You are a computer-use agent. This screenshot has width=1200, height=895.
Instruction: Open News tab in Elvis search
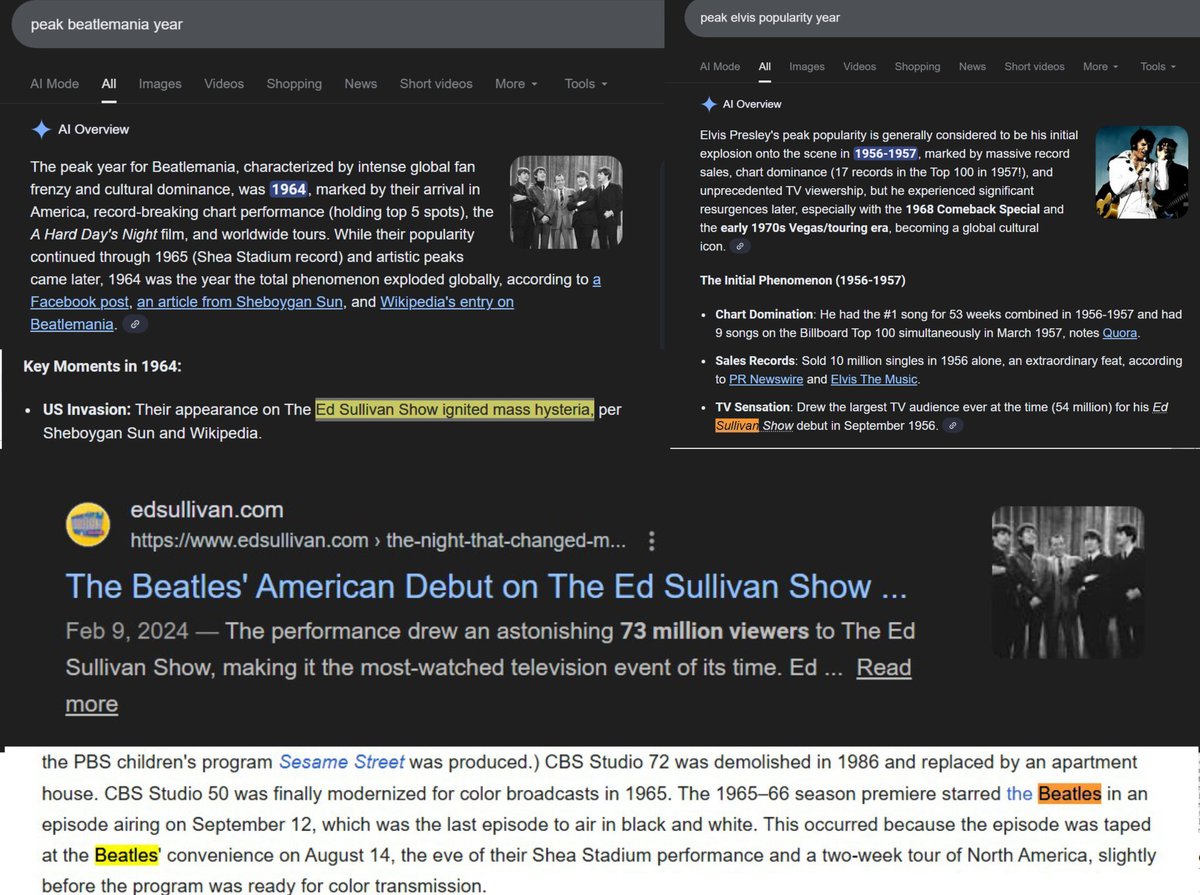pyautogui.click(x=972, y=67)
